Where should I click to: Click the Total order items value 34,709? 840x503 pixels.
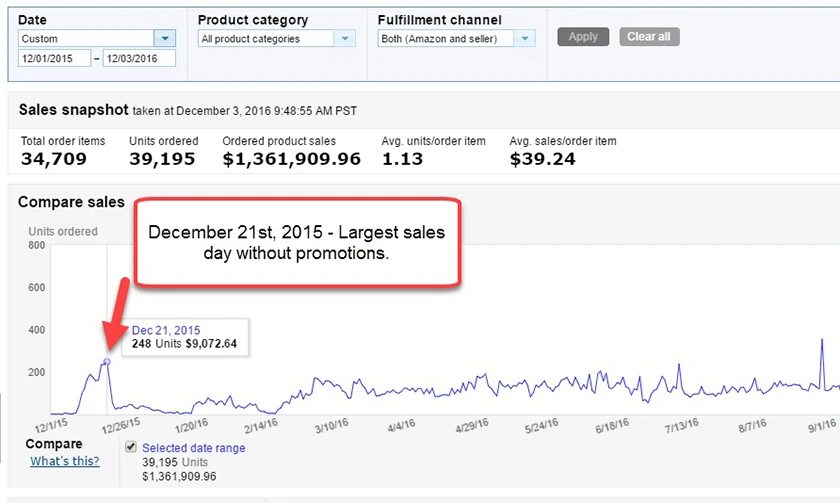pos(54,159)
